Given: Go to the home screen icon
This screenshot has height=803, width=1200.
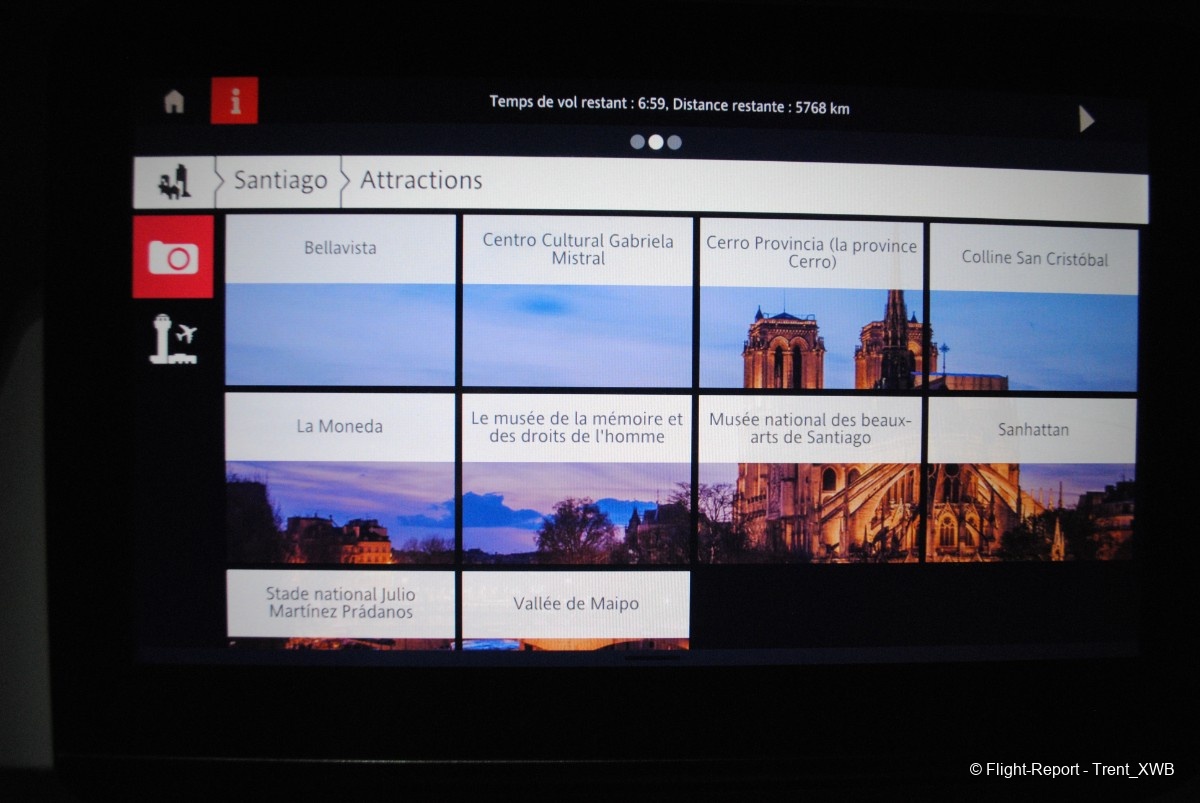Looking at the screenshot, I should (x=174, y=101).
